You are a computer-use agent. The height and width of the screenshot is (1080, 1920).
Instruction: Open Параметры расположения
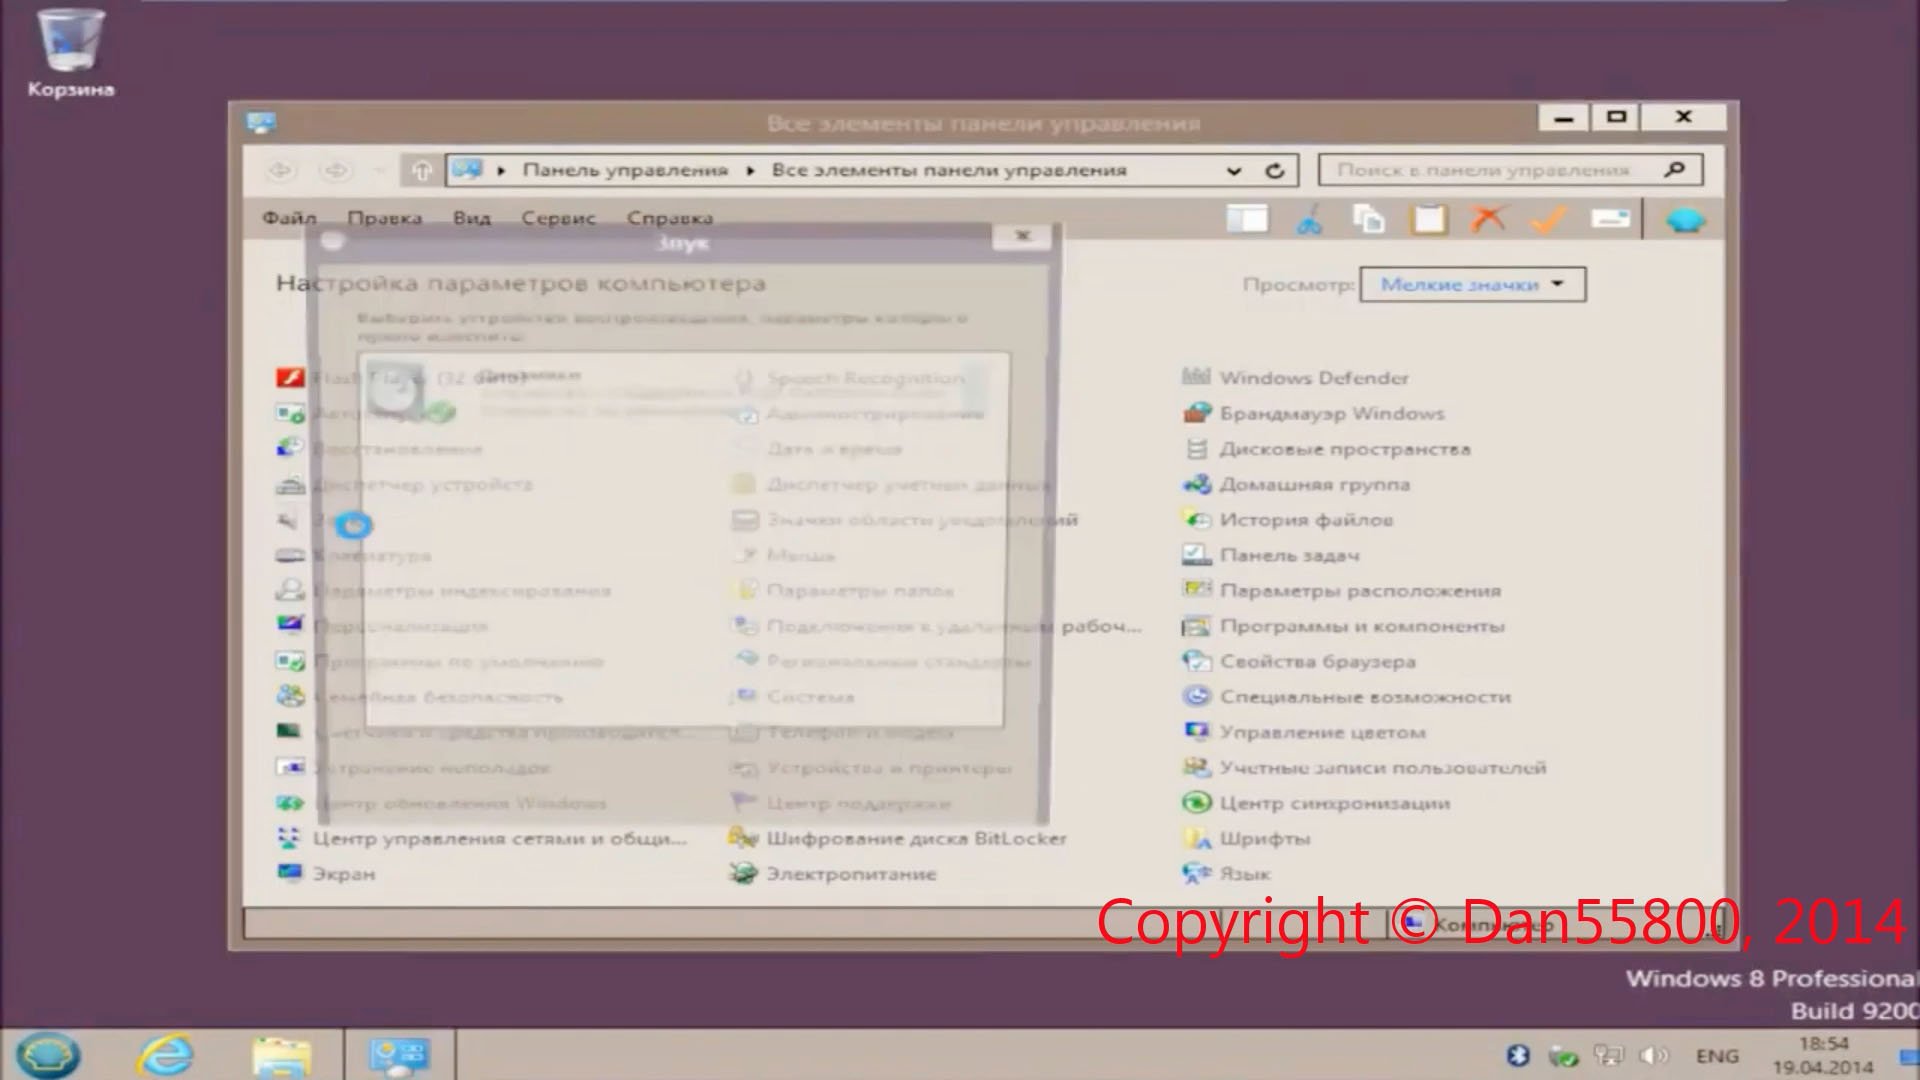click(1360, 590)
